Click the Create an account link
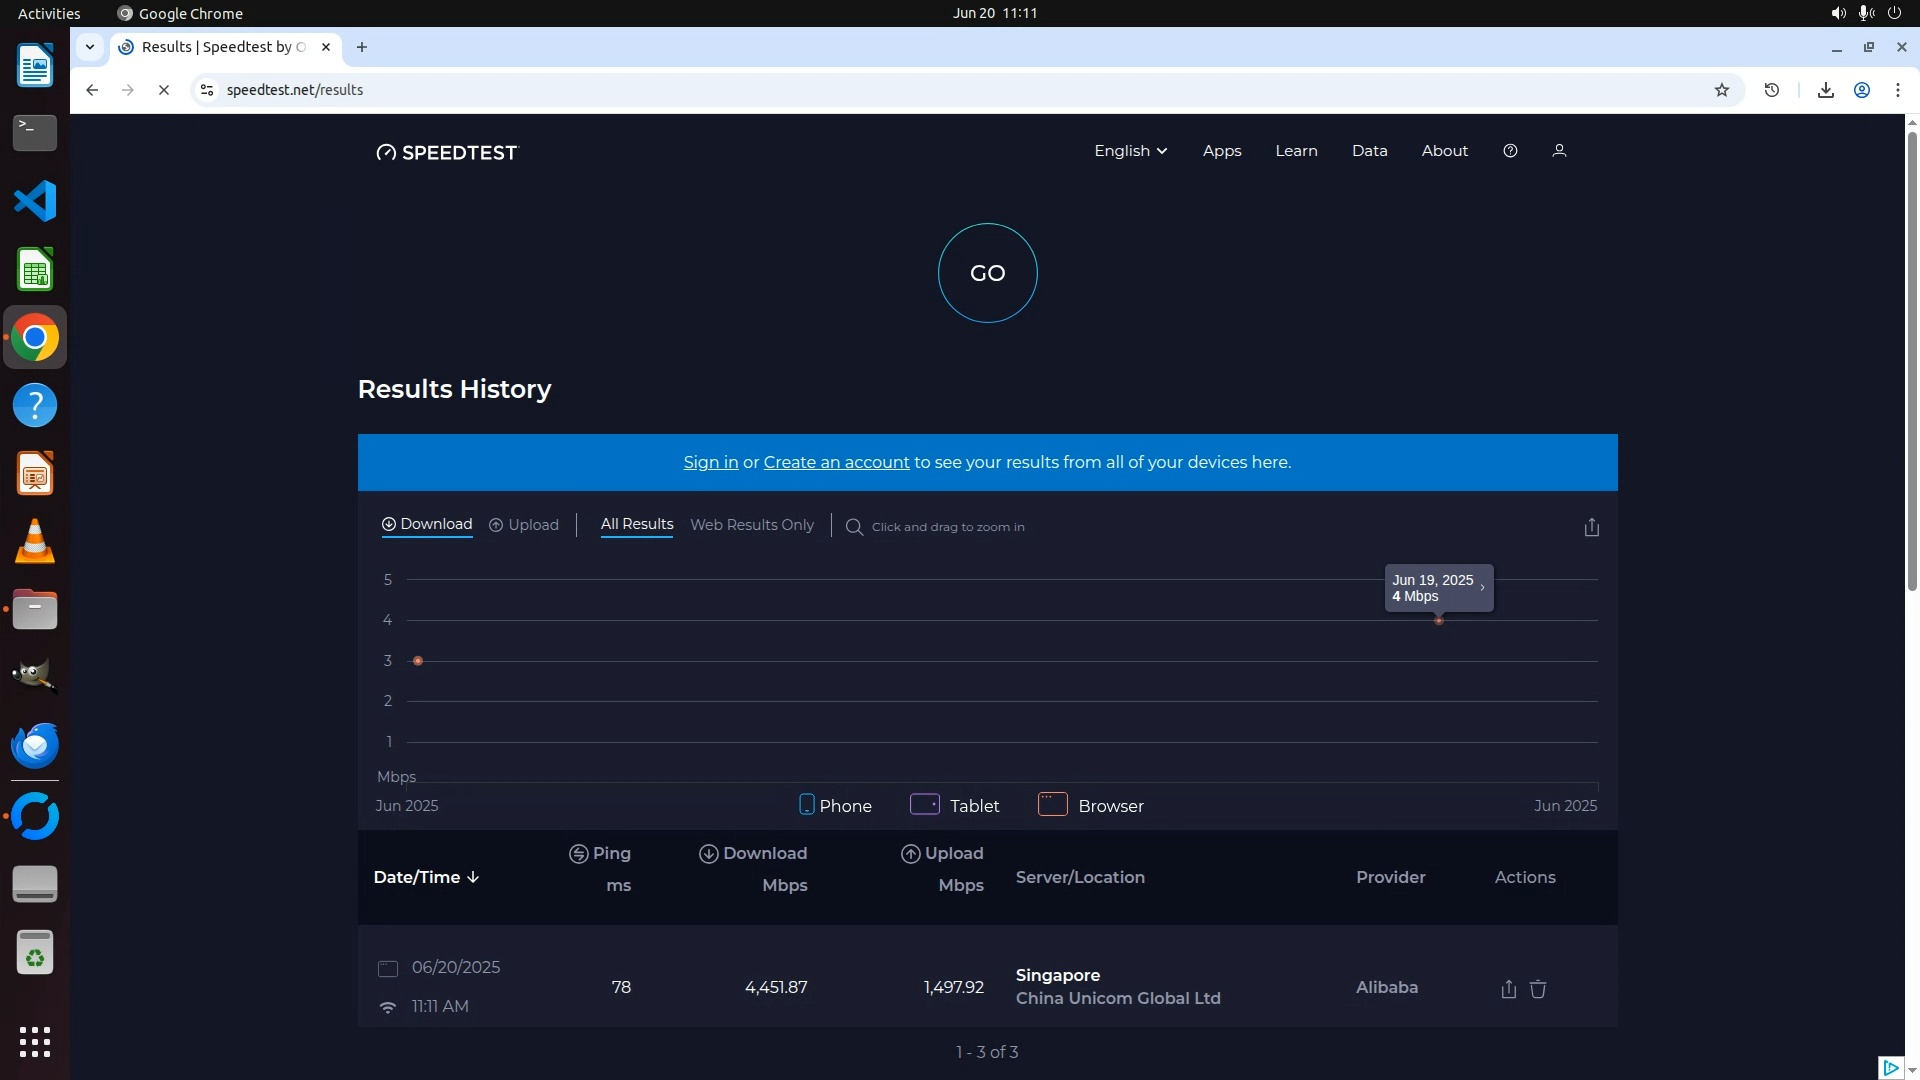1920x1080 pixels. pyautogui.click(x=836, y=462)
